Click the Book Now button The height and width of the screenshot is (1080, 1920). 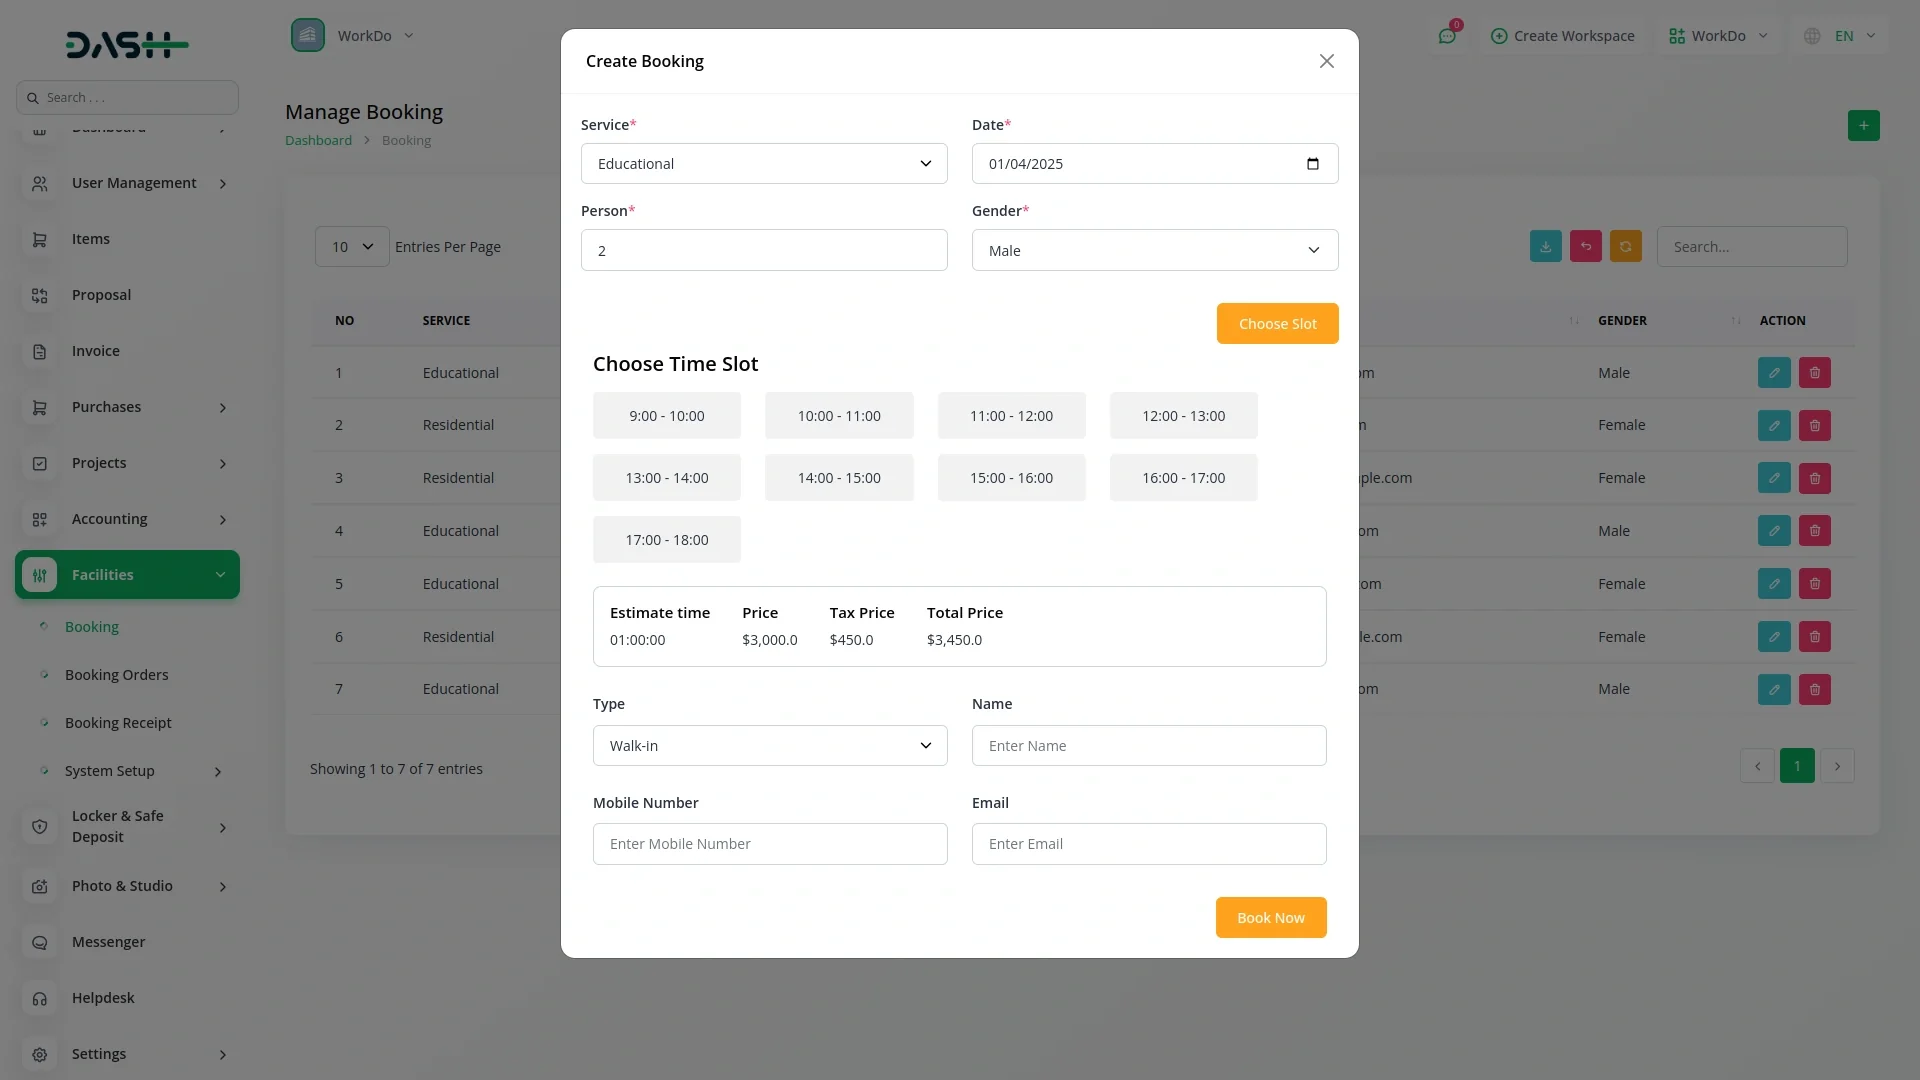(x=1270, y=918)
